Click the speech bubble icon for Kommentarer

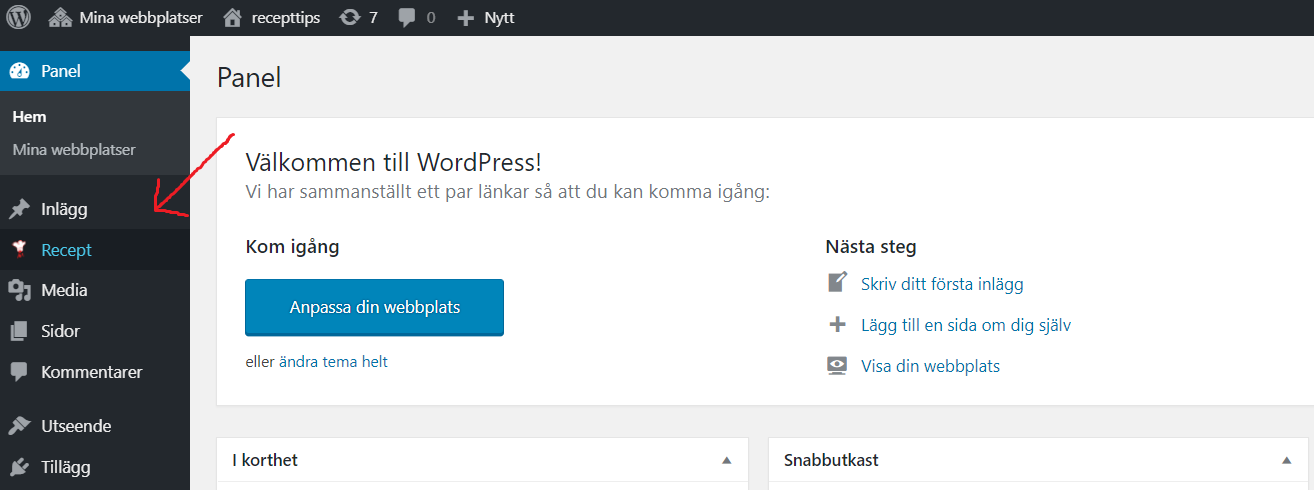[x=19, y=372]
